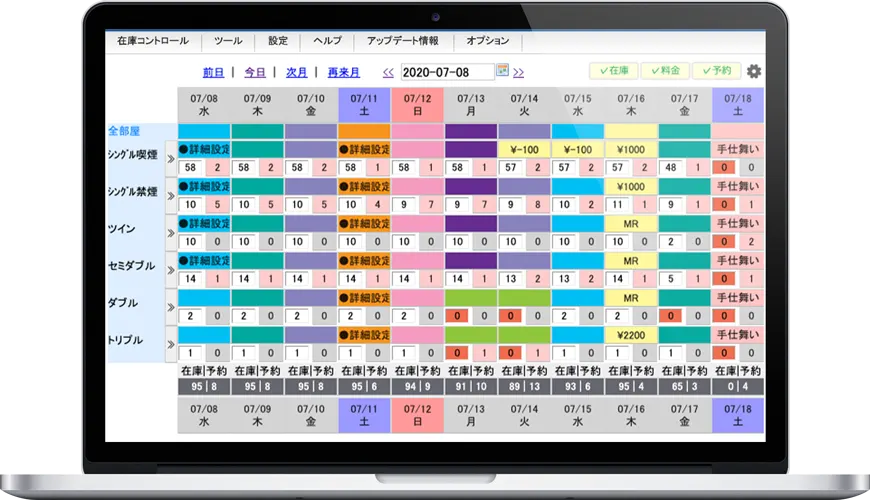Click the total 65 | 3 for 07/17
Screen dimensions: 870x500
coord(684,386)
